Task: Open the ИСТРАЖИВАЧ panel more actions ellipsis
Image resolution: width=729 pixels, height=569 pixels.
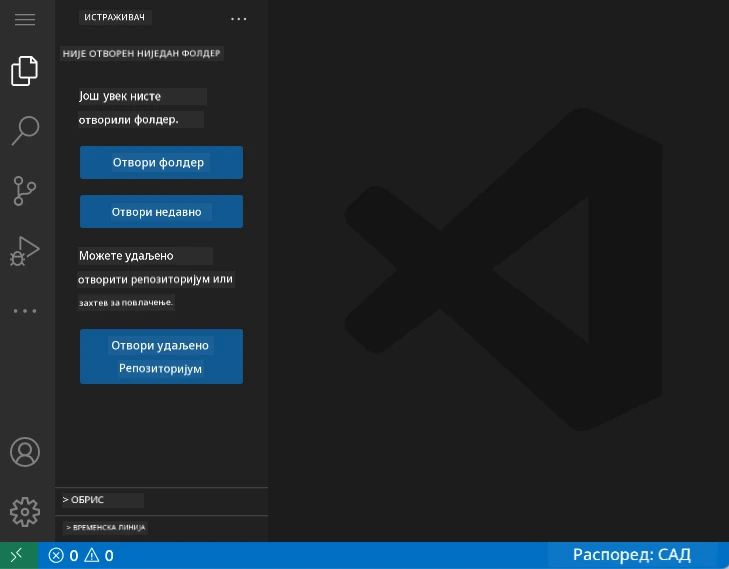Action: pos(239,19)
